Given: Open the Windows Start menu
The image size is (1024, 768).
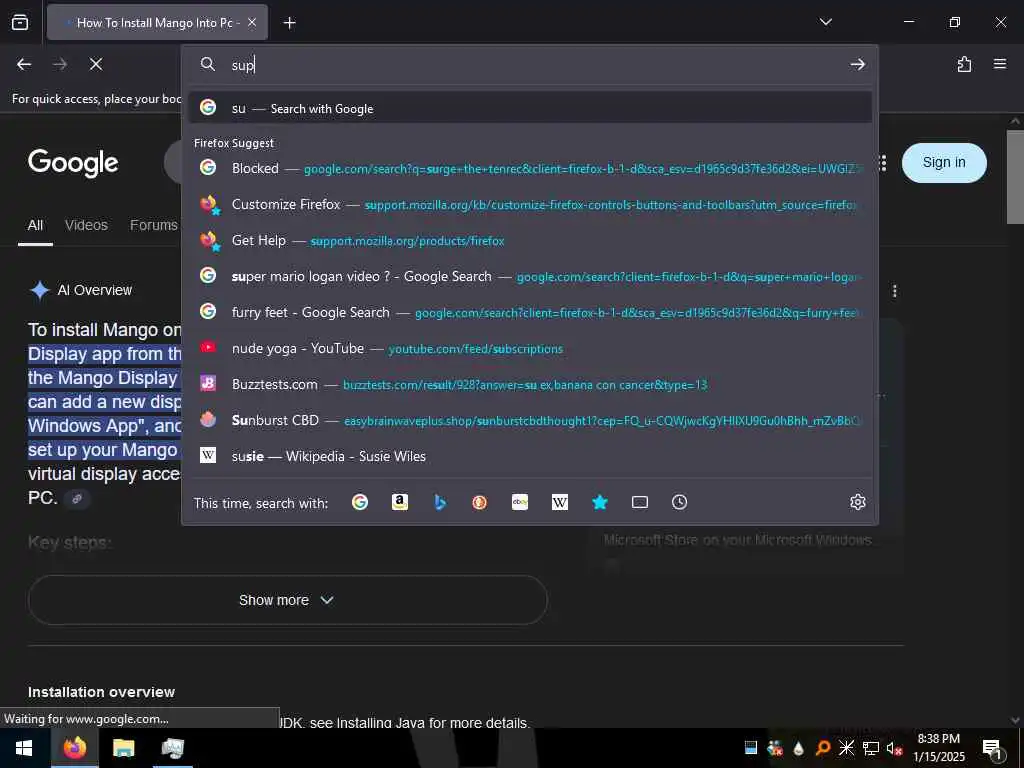Looking at the screenshot, I should (x=24, y=748).
